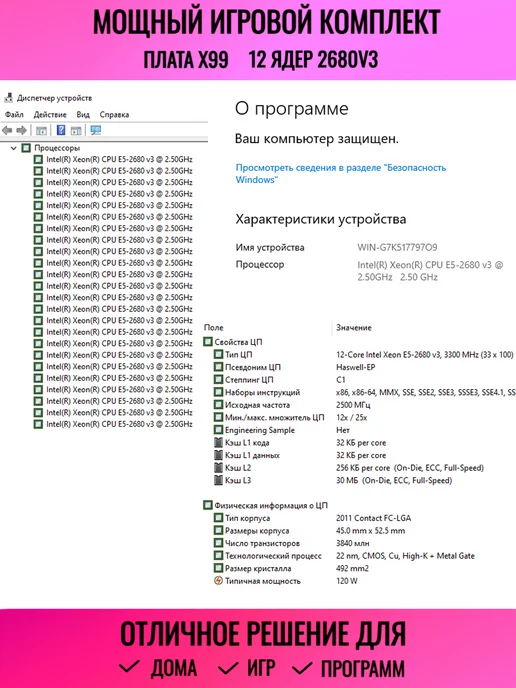Image resolution: width=516 pixels, height=688 pixels.
Task: Select the 12x / 25x multiplier value
Action: pyautogui.click(x=351, y=418)
